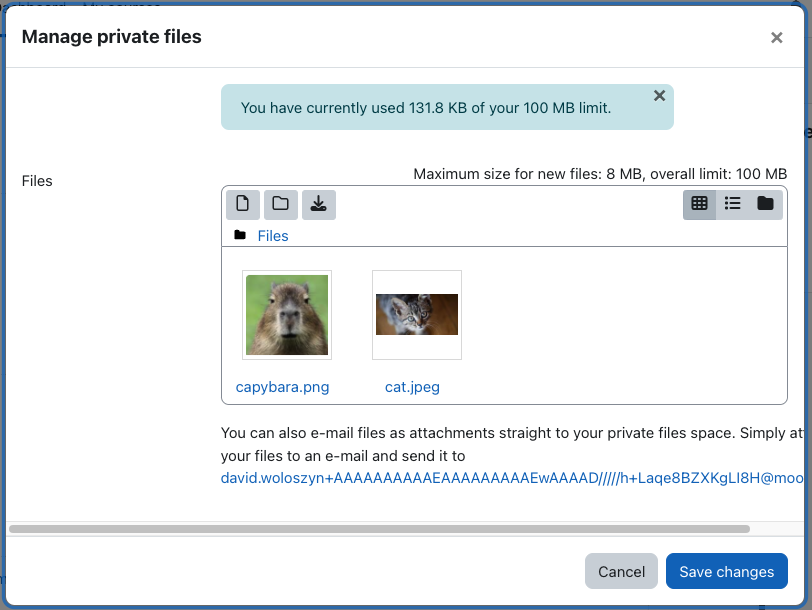Click the Manage private files heading
The width and height of the screenshot is (812, 610).
[111, 37]
